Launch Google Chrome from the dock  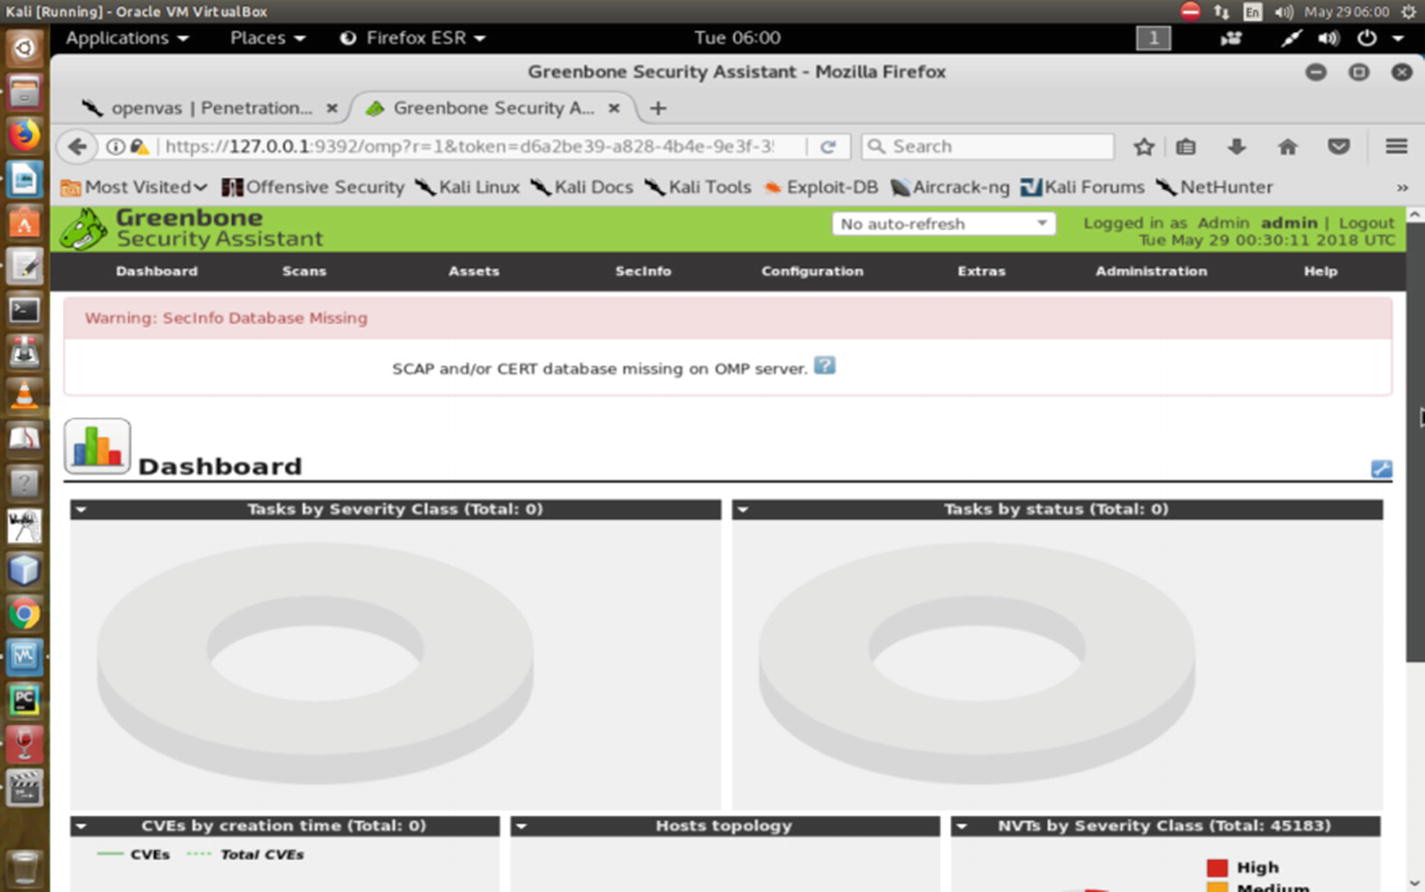(25, 614)
